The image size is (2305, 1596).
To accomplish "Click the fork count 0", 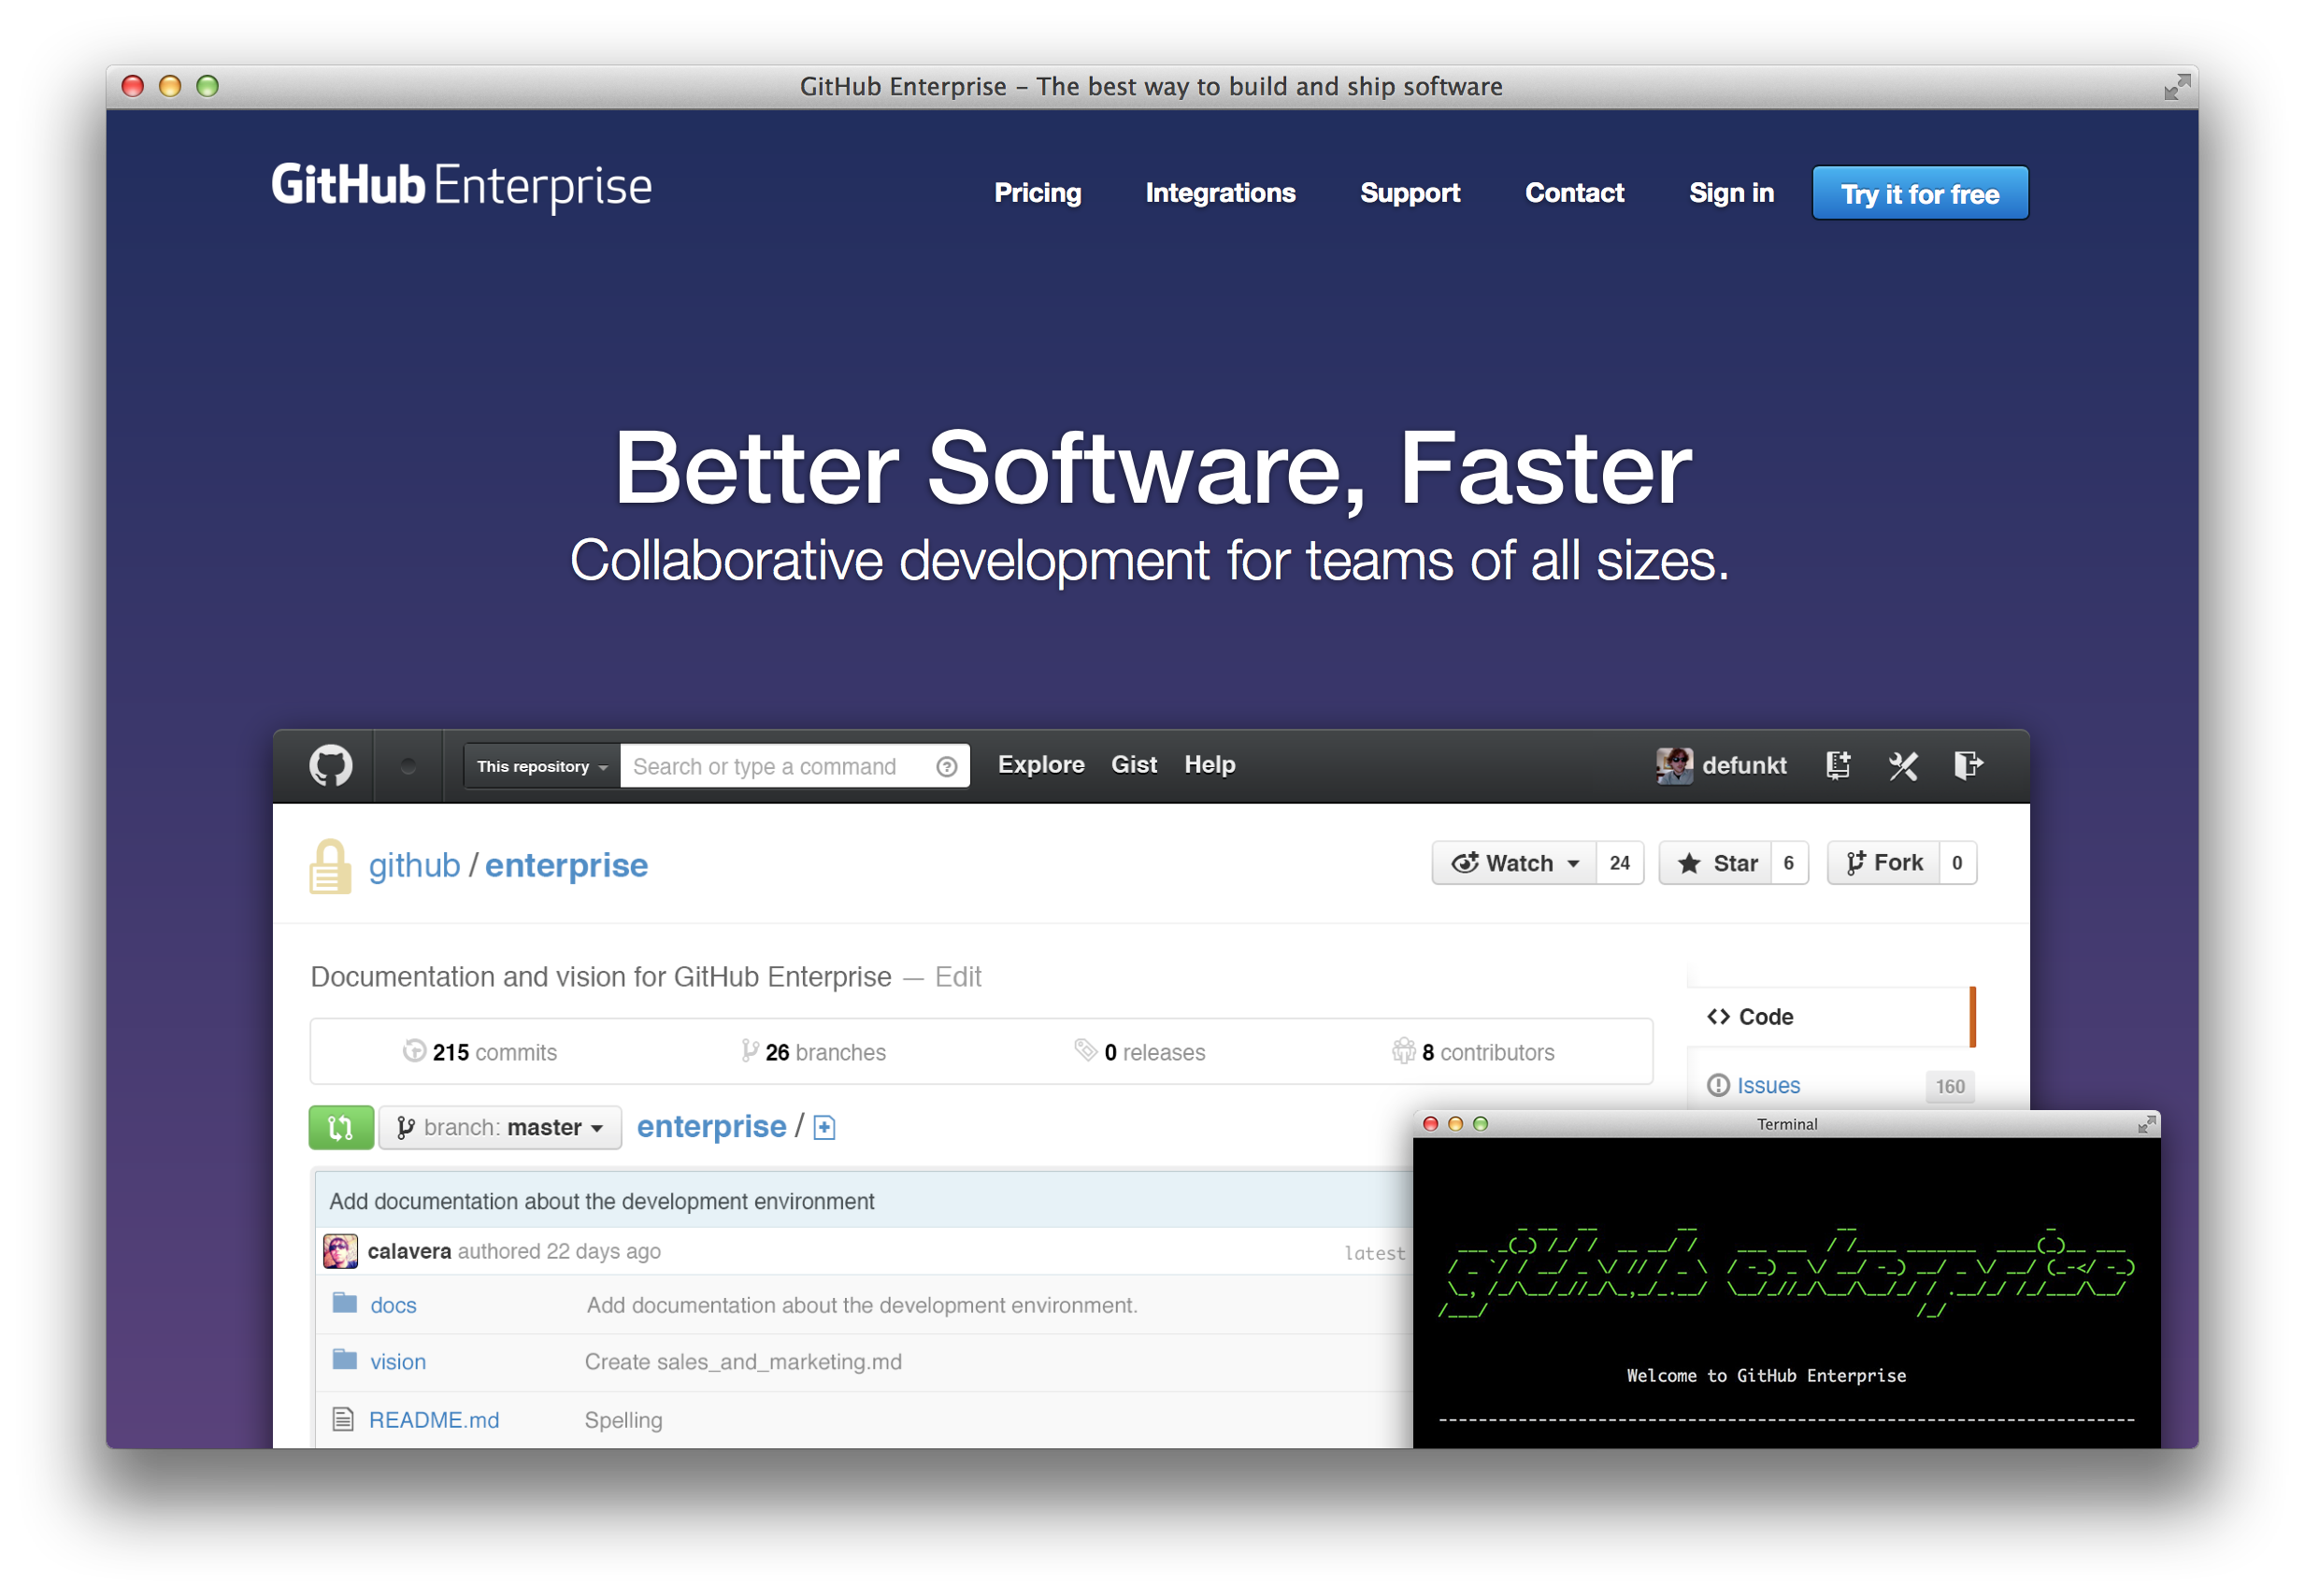I will click(x=1957, y=863).
